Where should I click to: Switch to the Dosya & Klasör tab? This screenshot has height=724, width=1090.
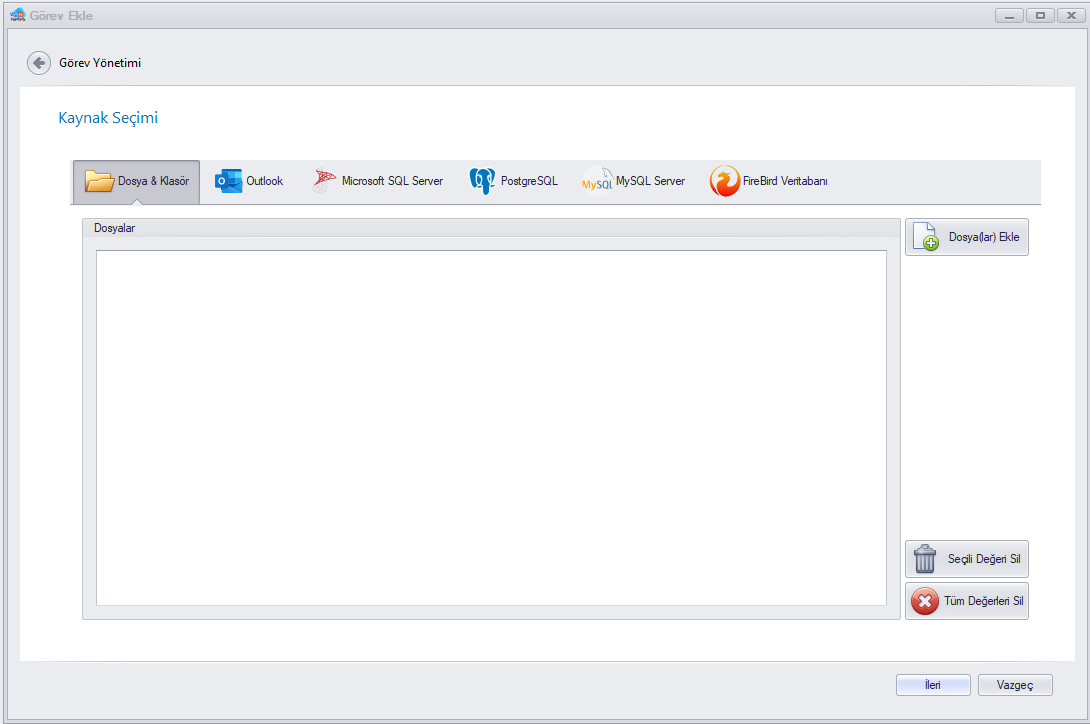coord(137,182)
